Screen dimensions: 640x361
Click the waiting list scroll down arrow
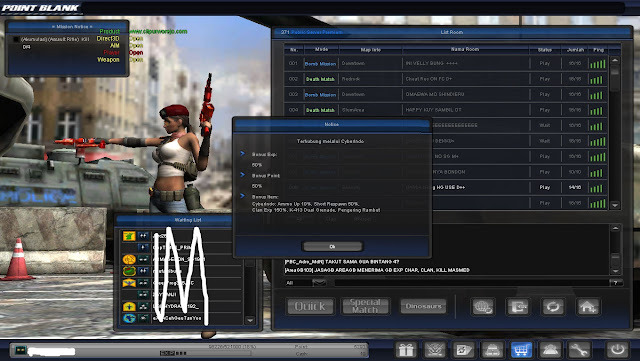pos(250,321)
